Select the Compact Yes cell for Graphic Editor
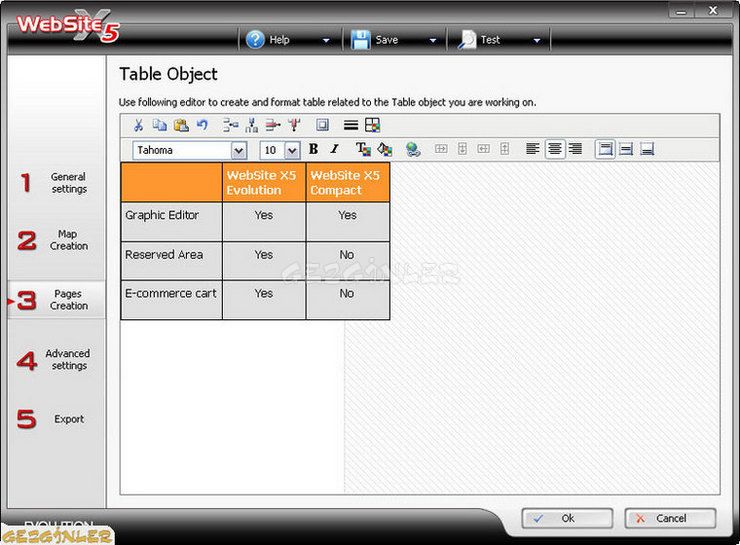Viewport: 740px width, 545px height. click(348, 222)
